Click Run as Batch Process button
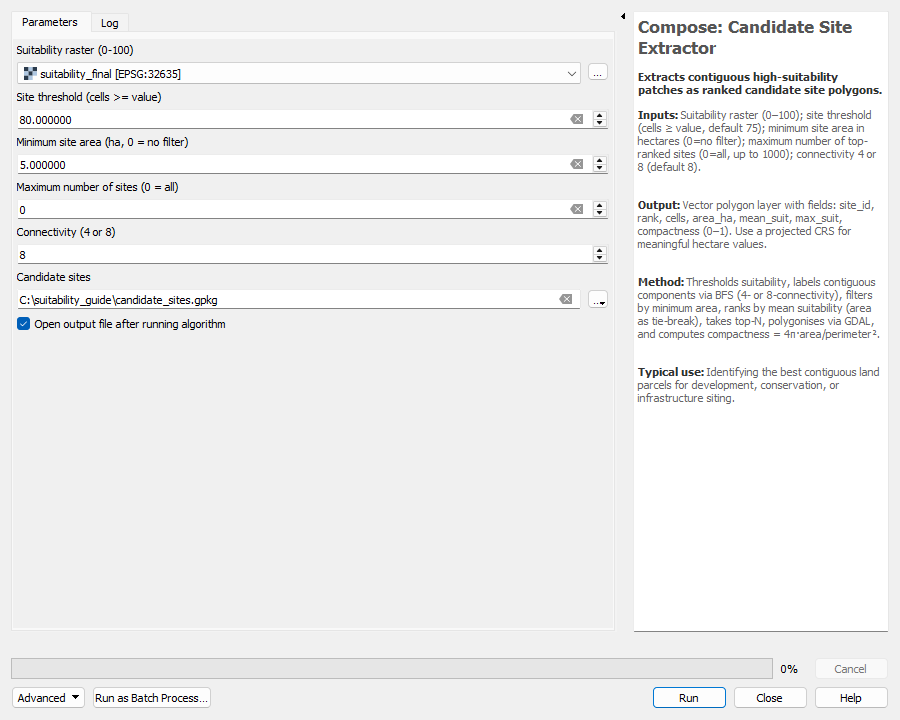900x720 pixels. [152, 698]
